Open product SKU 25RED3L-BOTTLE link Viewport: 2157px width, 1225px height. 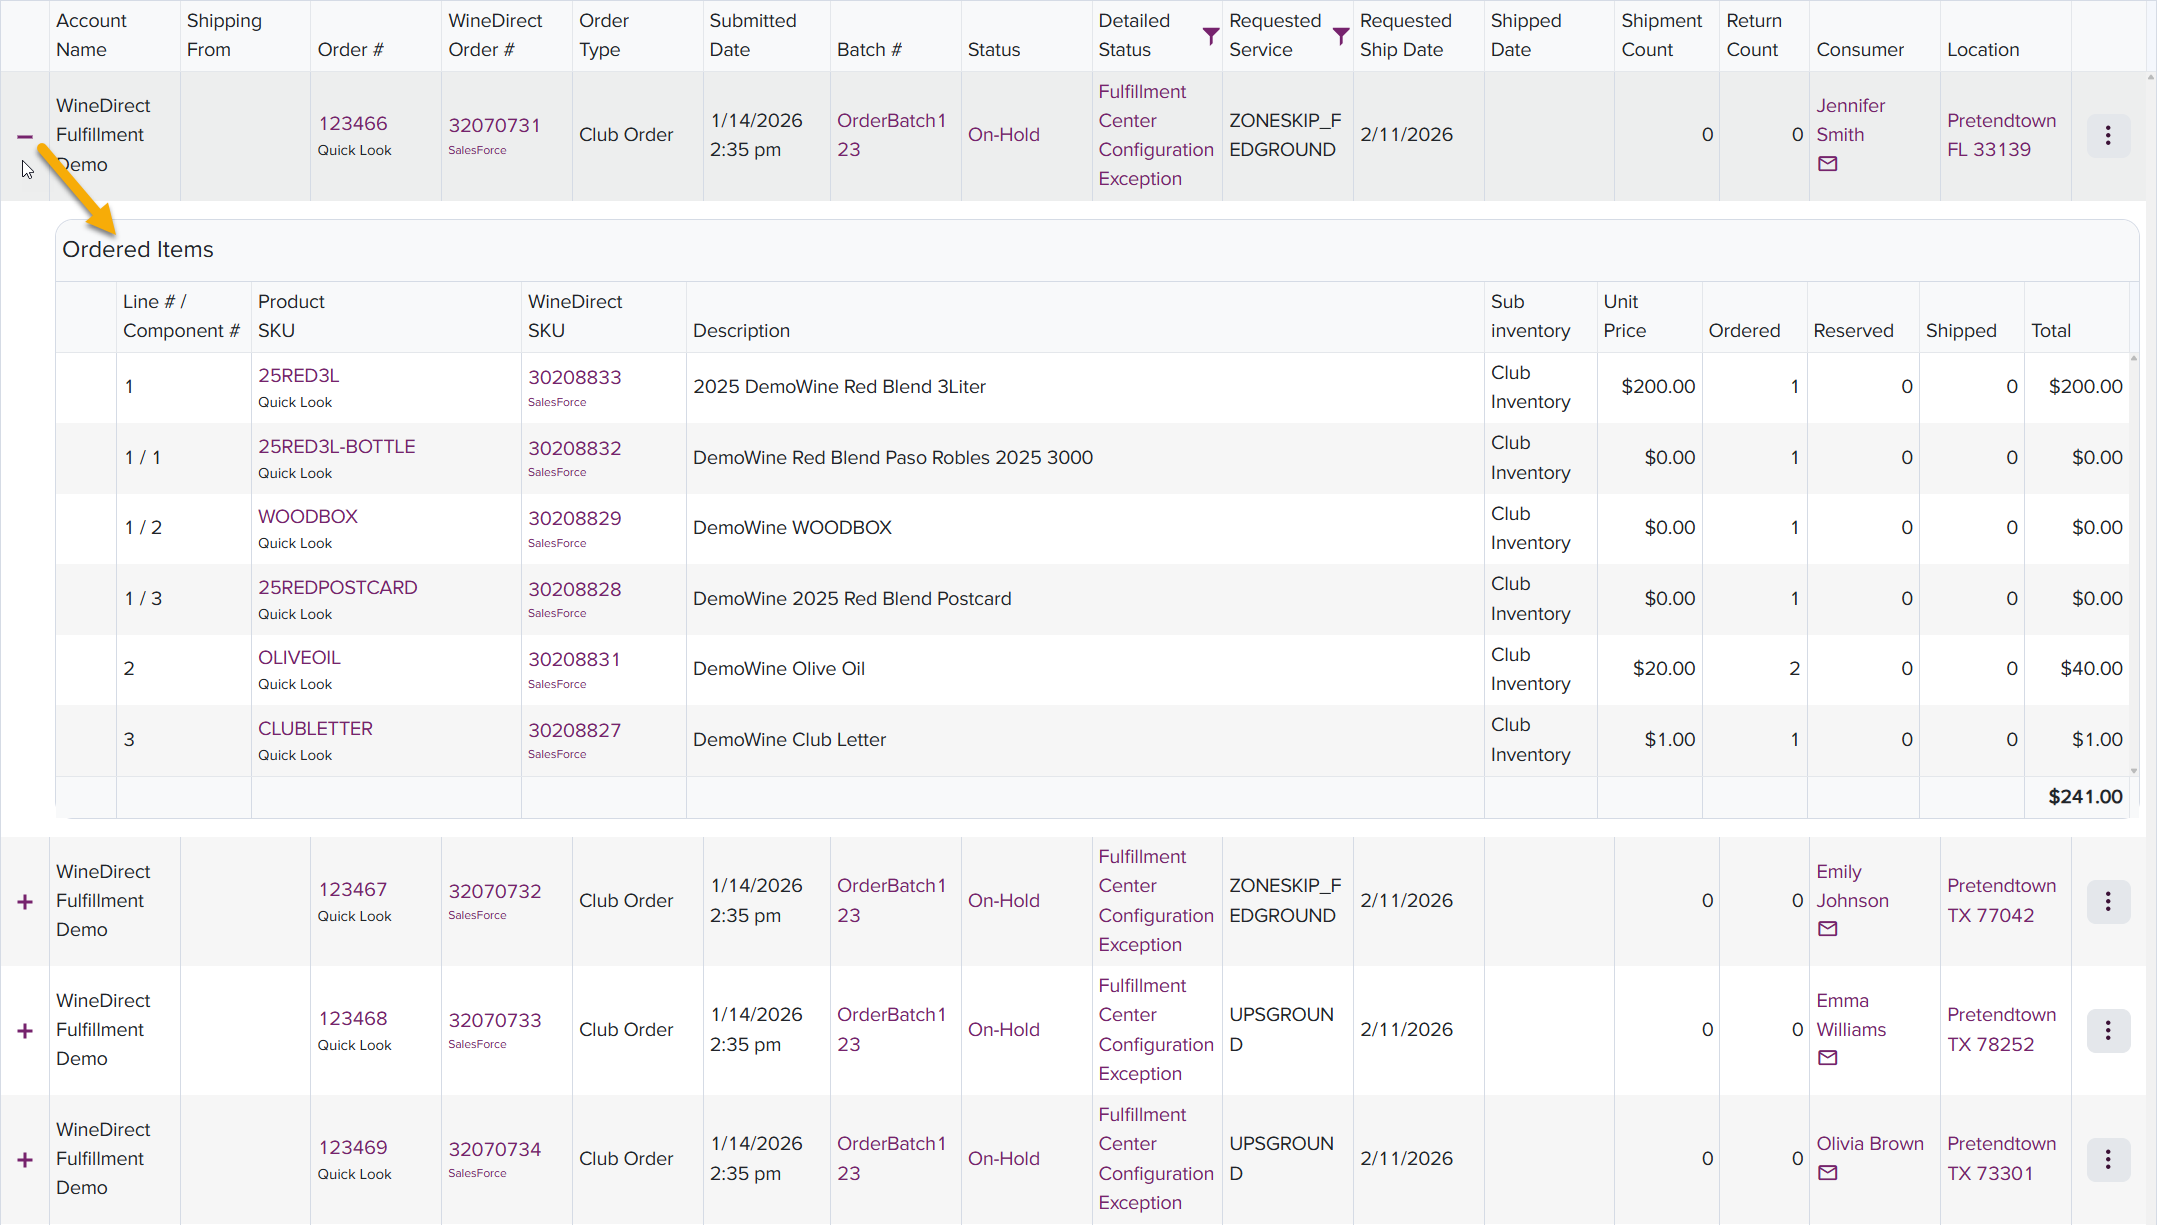336,446
